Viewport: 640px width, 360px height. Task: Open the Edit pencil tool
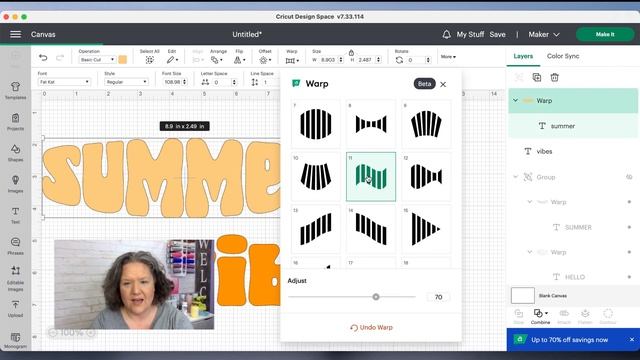pyautogui.click(x=172, y=60)
